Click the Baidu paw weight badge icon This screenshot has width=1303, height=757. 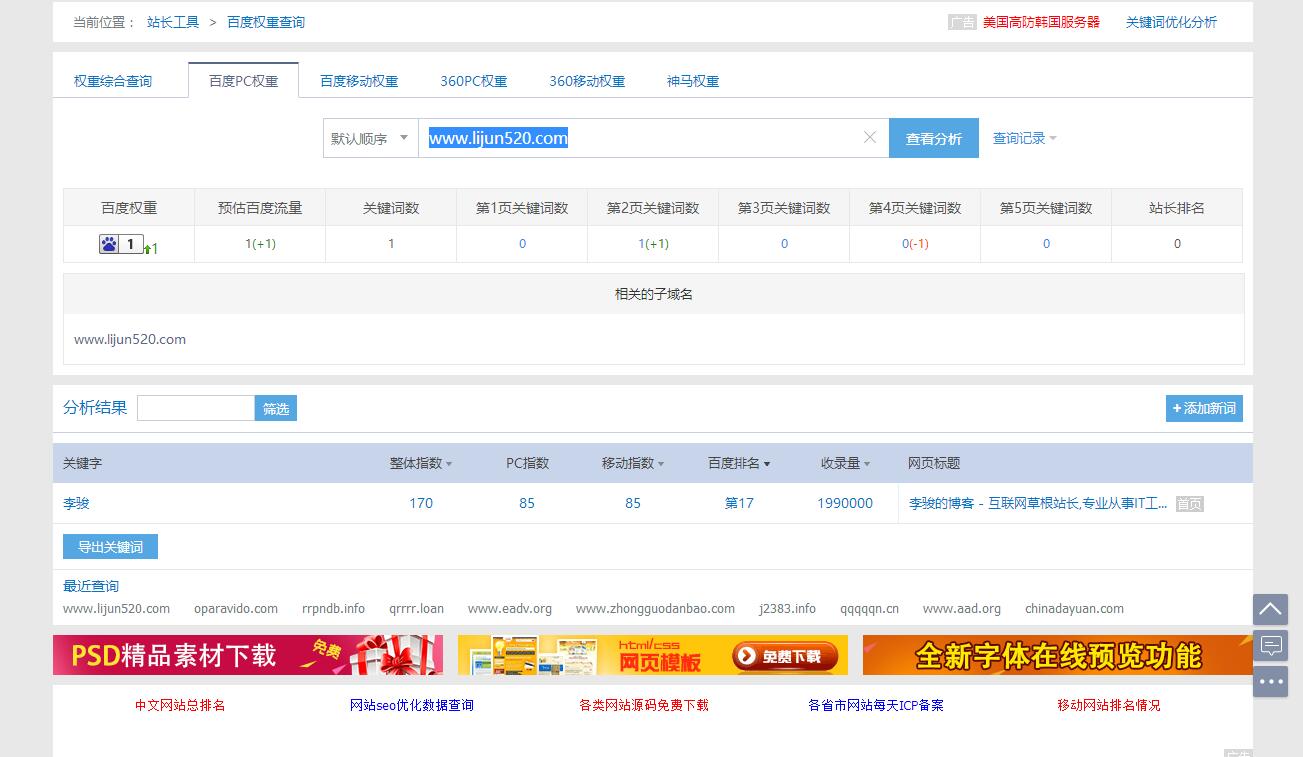pos(122,244)
